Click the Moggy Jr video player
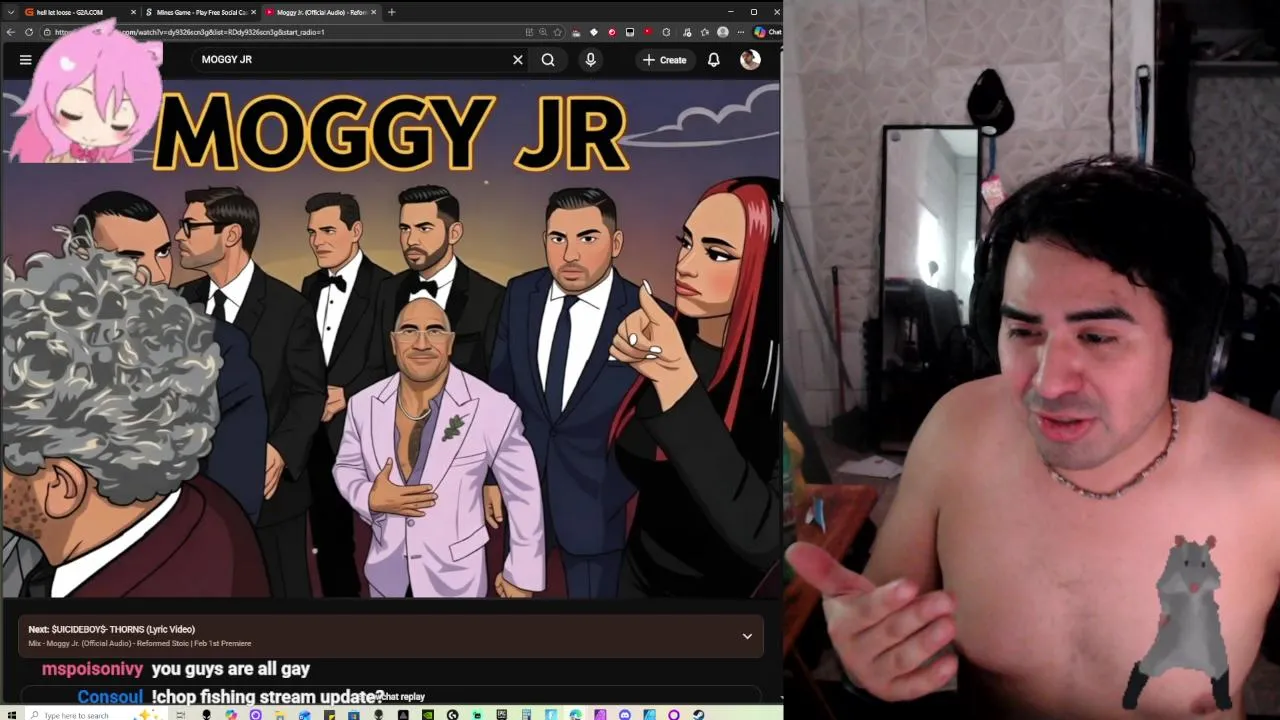This screenshot has height=720, width=1280. tap(391, 340)
